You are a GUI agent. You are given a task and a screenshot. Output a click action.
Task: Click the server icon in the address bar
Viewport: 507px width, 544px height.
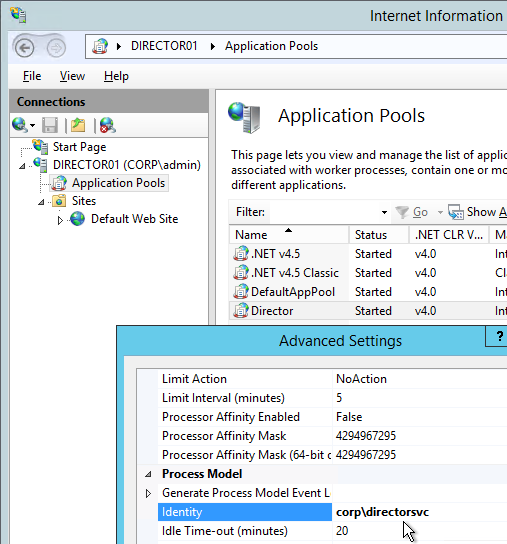pyautogui.click(x=100, y=46)
